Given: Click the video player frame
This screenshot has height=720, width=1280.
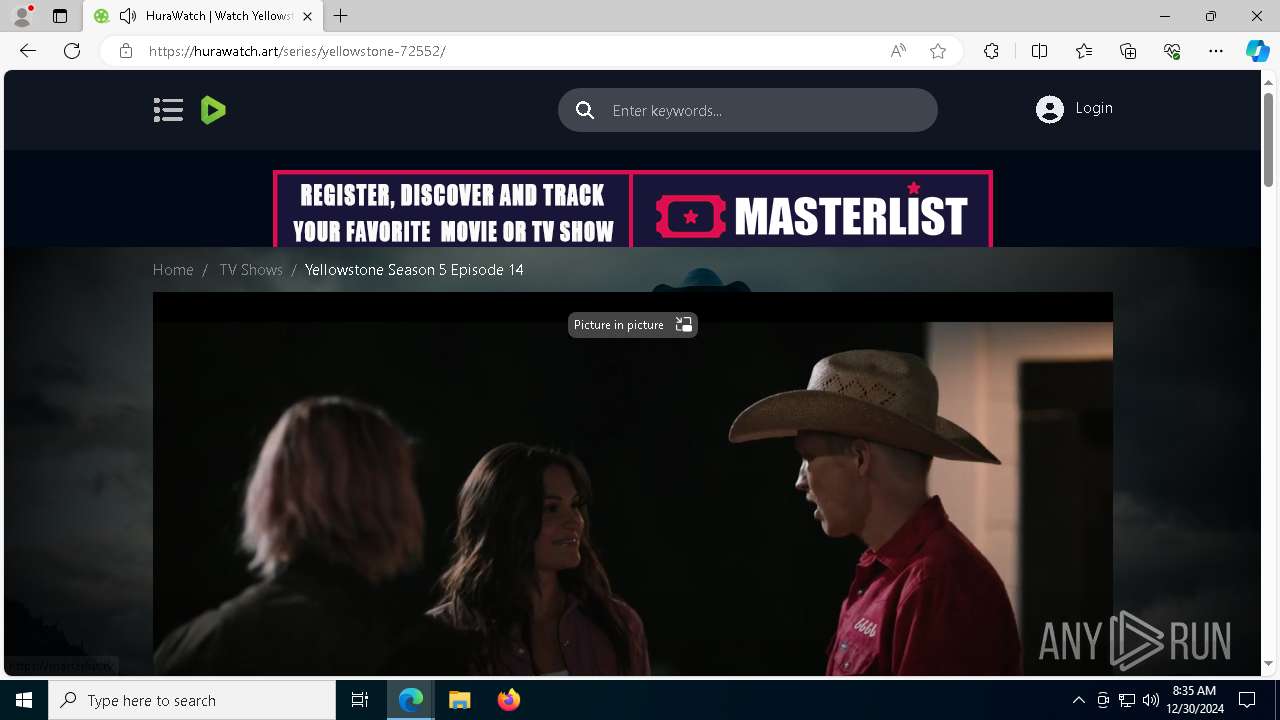Looking at the screenshot, I should (633, 484).
